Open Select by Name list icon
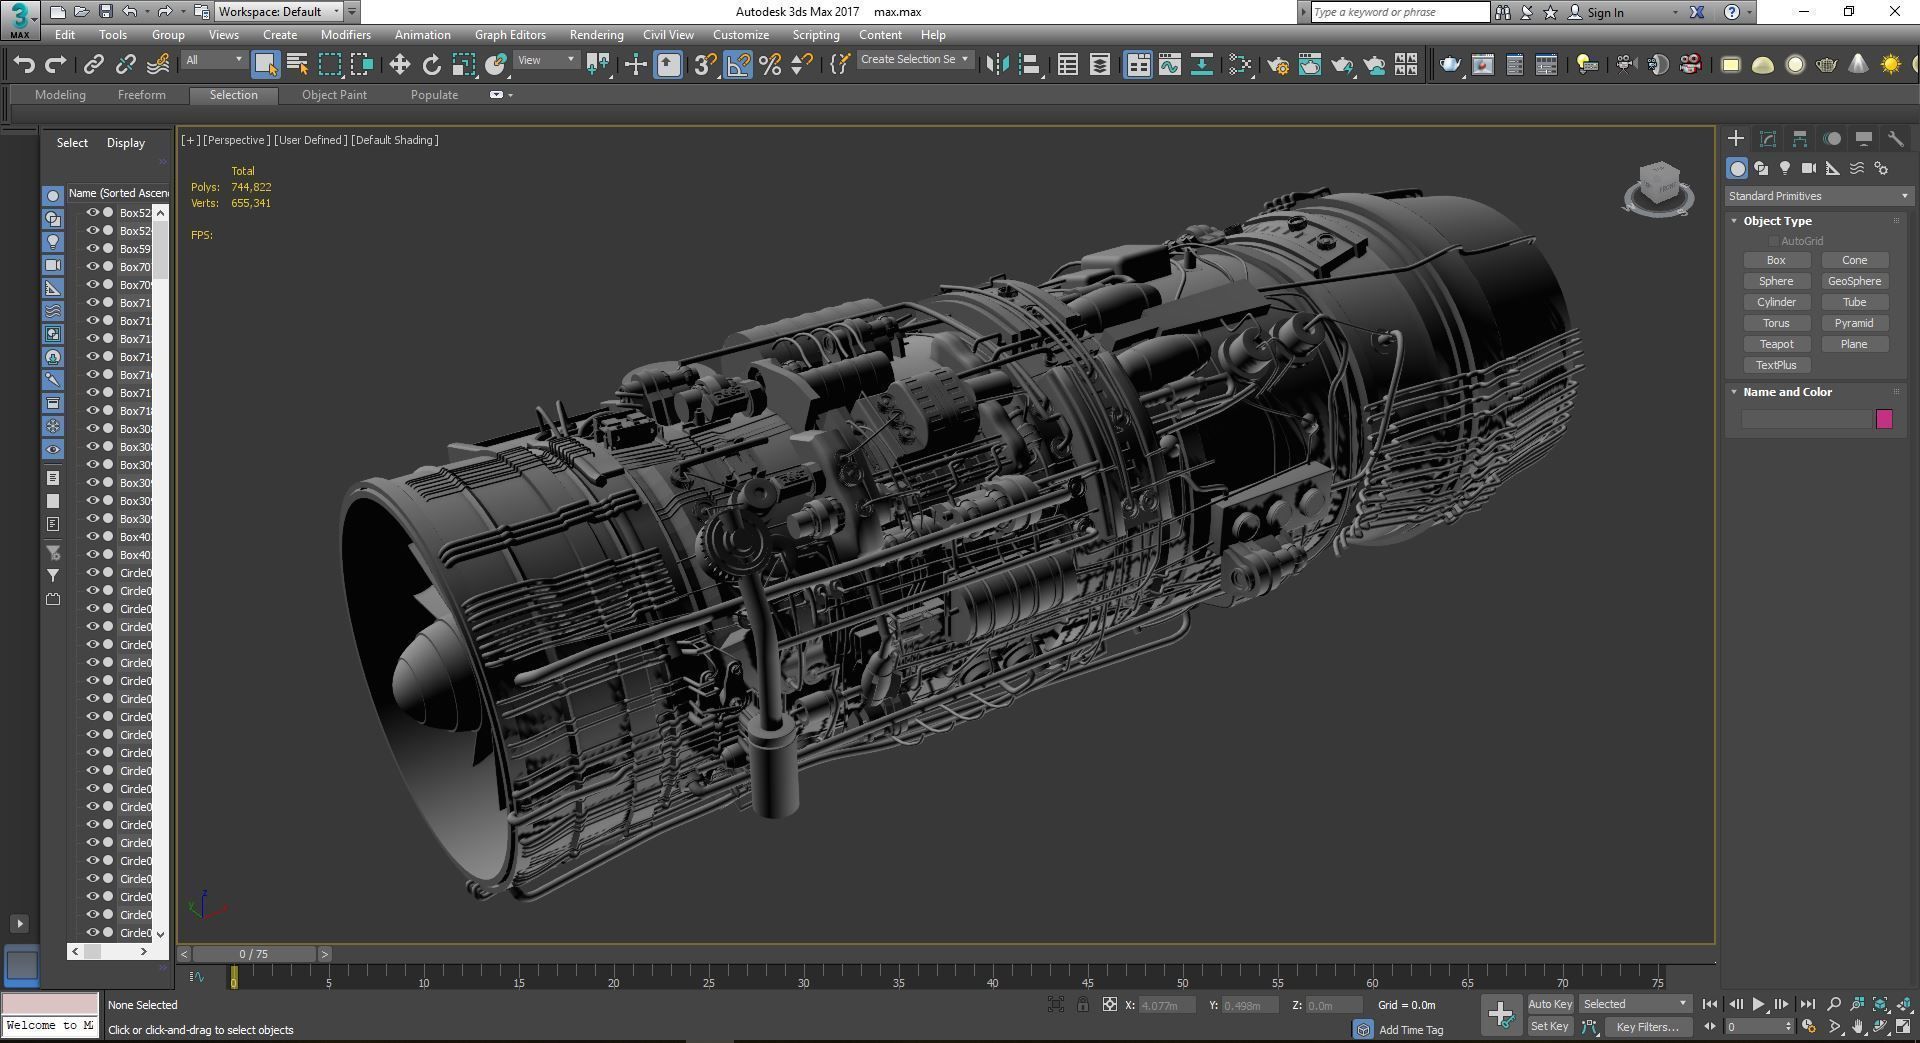The height and width of the screenshot is (1043, 1920). point(297,65)
